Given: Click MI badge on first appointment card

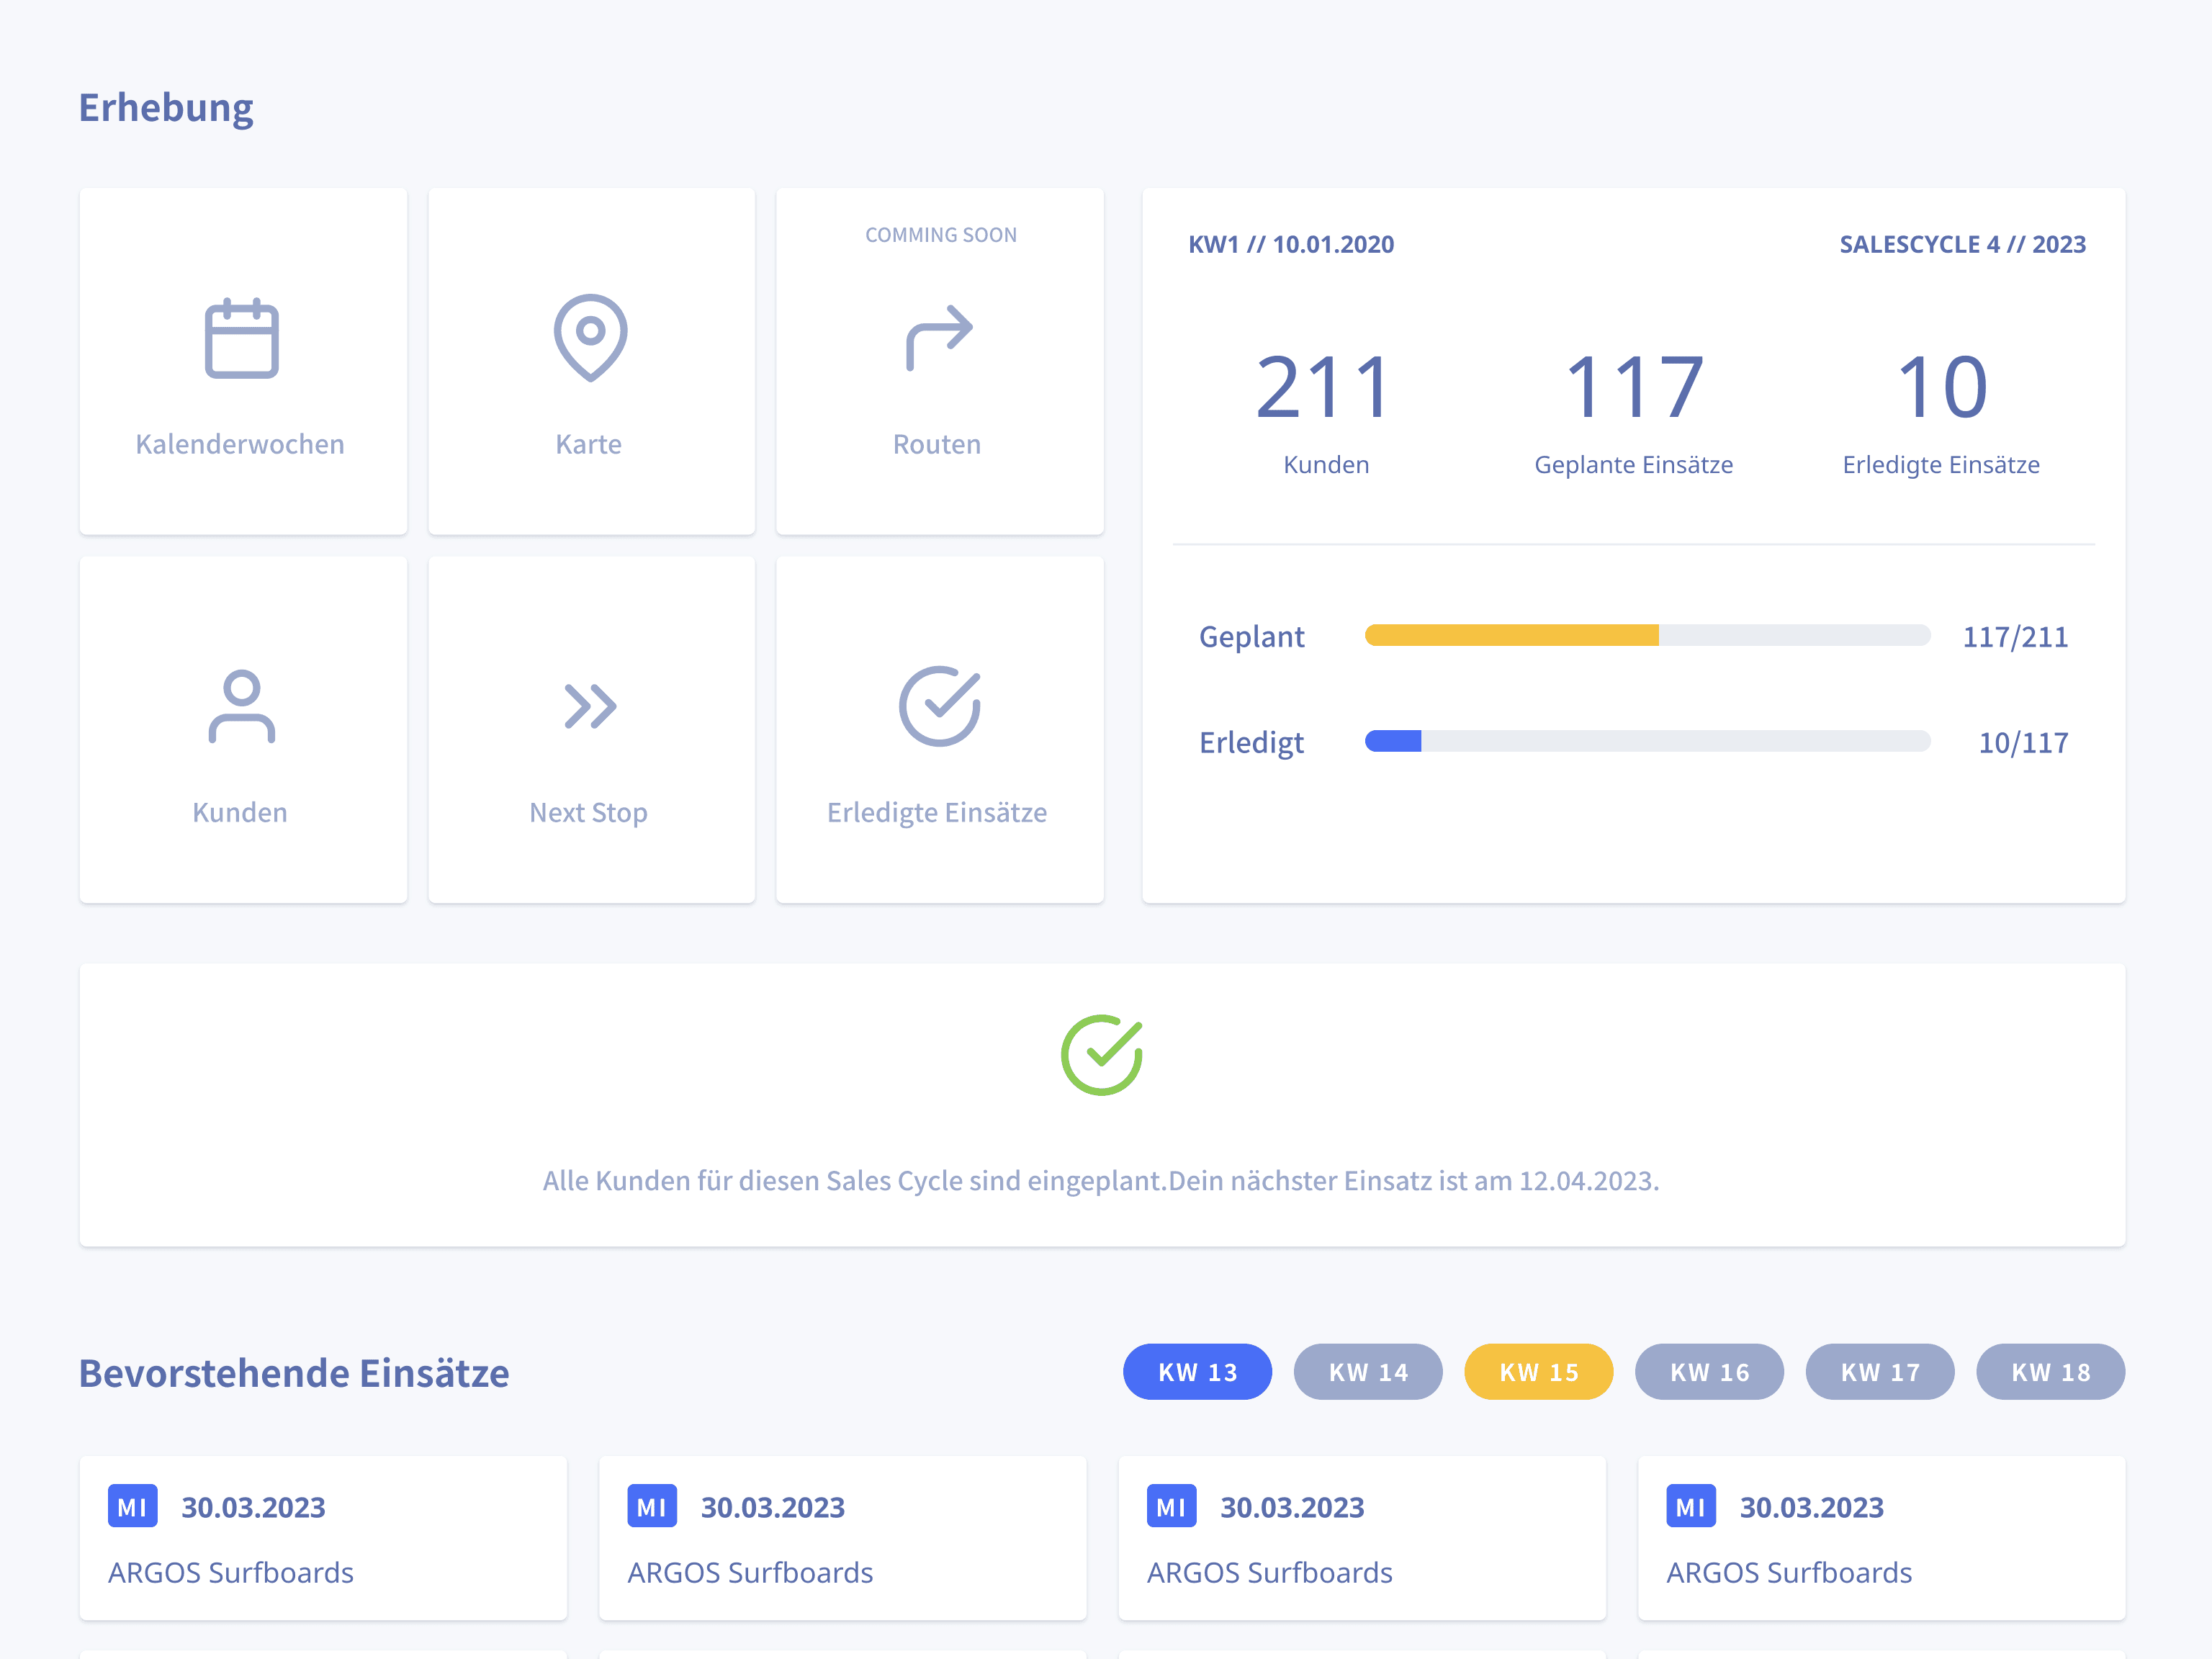Looking at the screenshot, I should point(132,1506).
